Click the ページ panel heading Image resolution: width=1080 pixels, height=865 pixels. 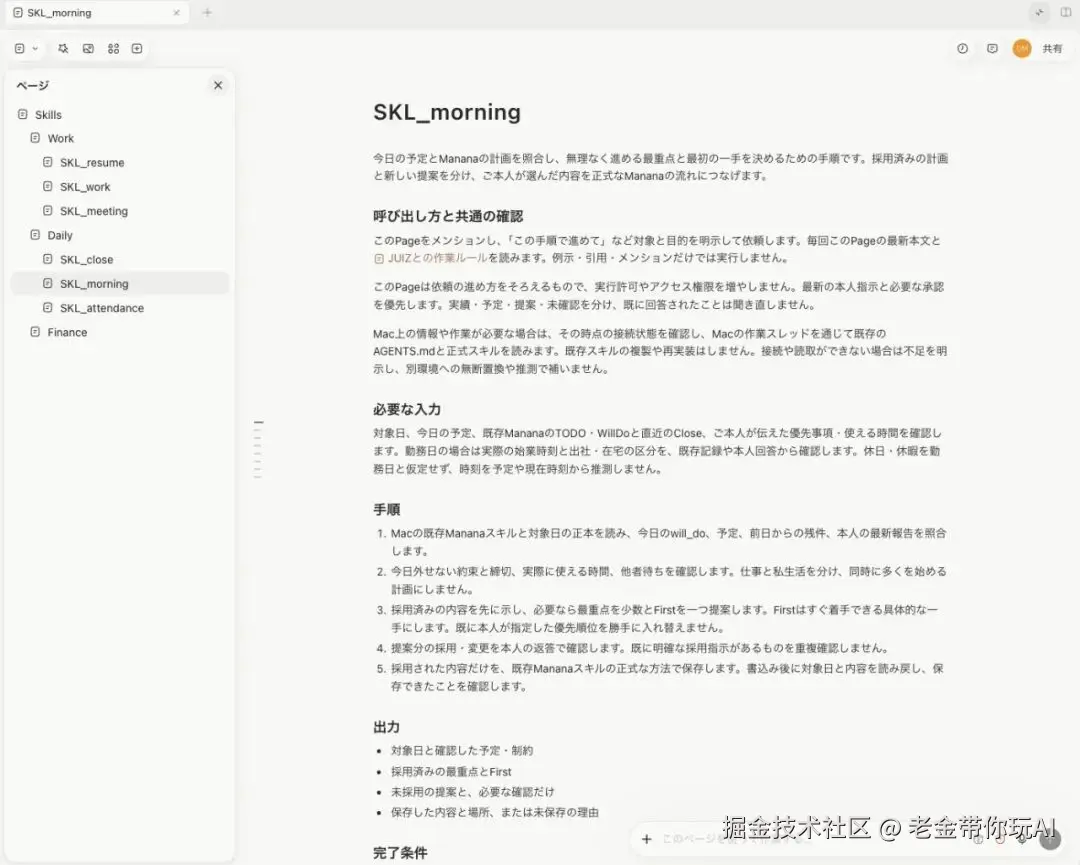[32, 85]
